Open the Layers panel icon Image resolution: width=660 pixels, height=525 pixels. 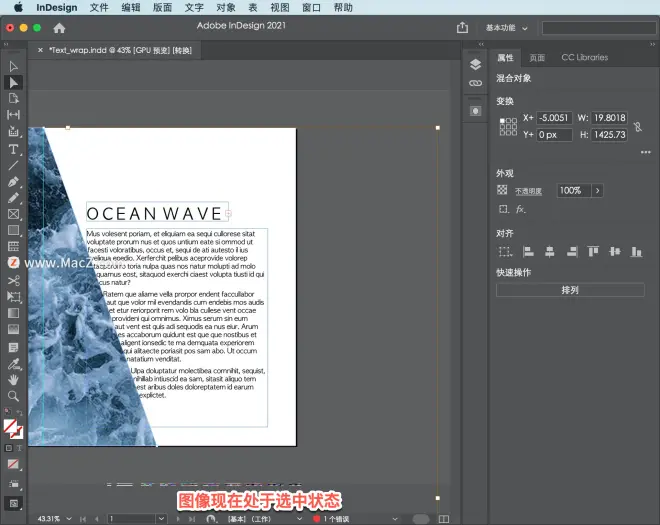coord(476,64)
